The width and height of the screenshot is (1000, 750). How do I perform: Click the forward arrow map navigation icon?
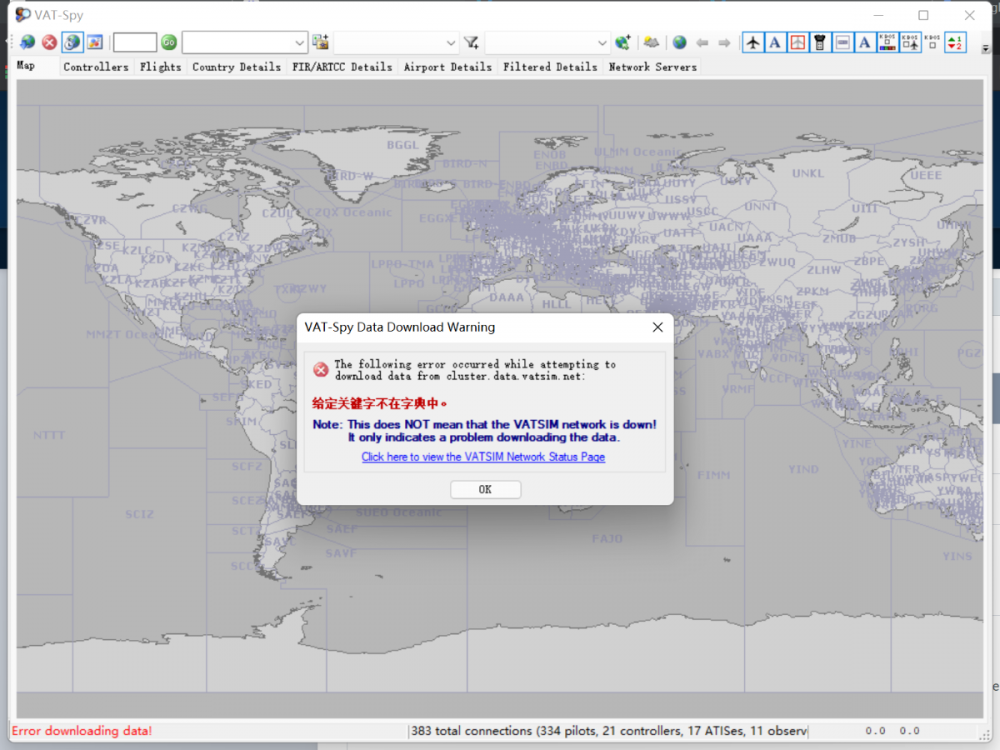click(724, 42)
